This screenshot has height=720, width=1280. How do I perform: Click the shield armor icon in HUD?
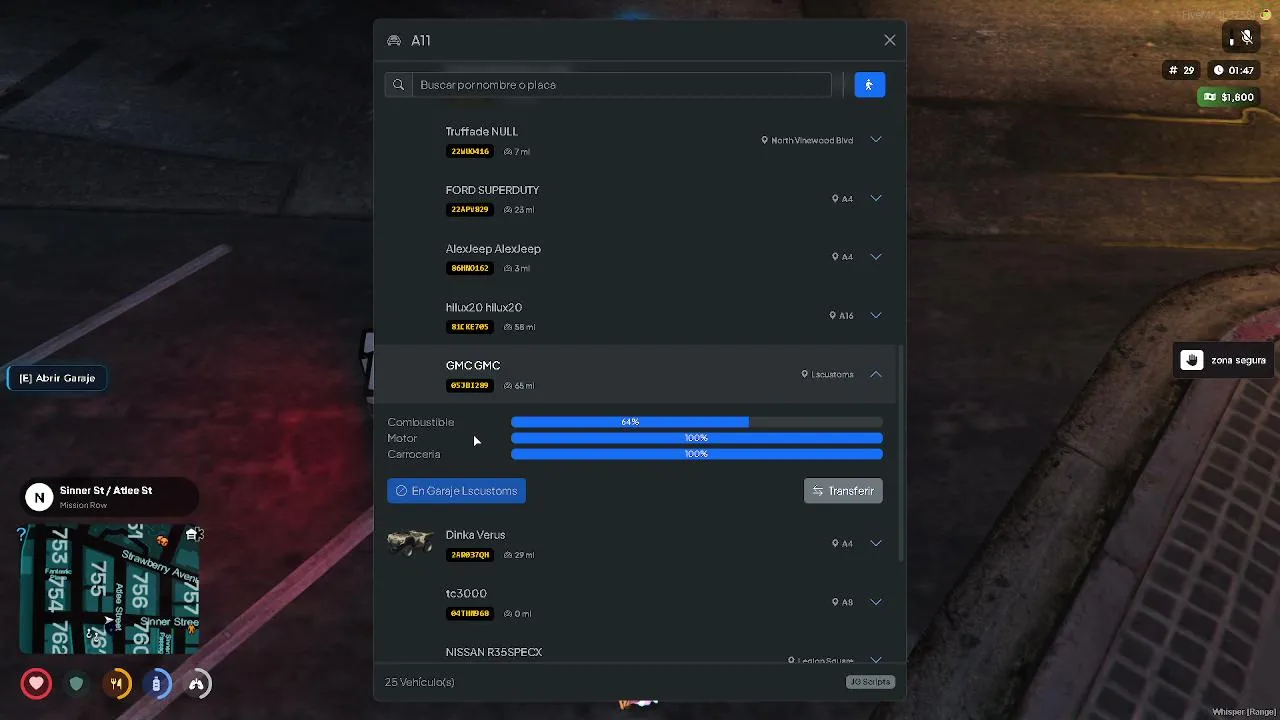click(x=76, y=684)
